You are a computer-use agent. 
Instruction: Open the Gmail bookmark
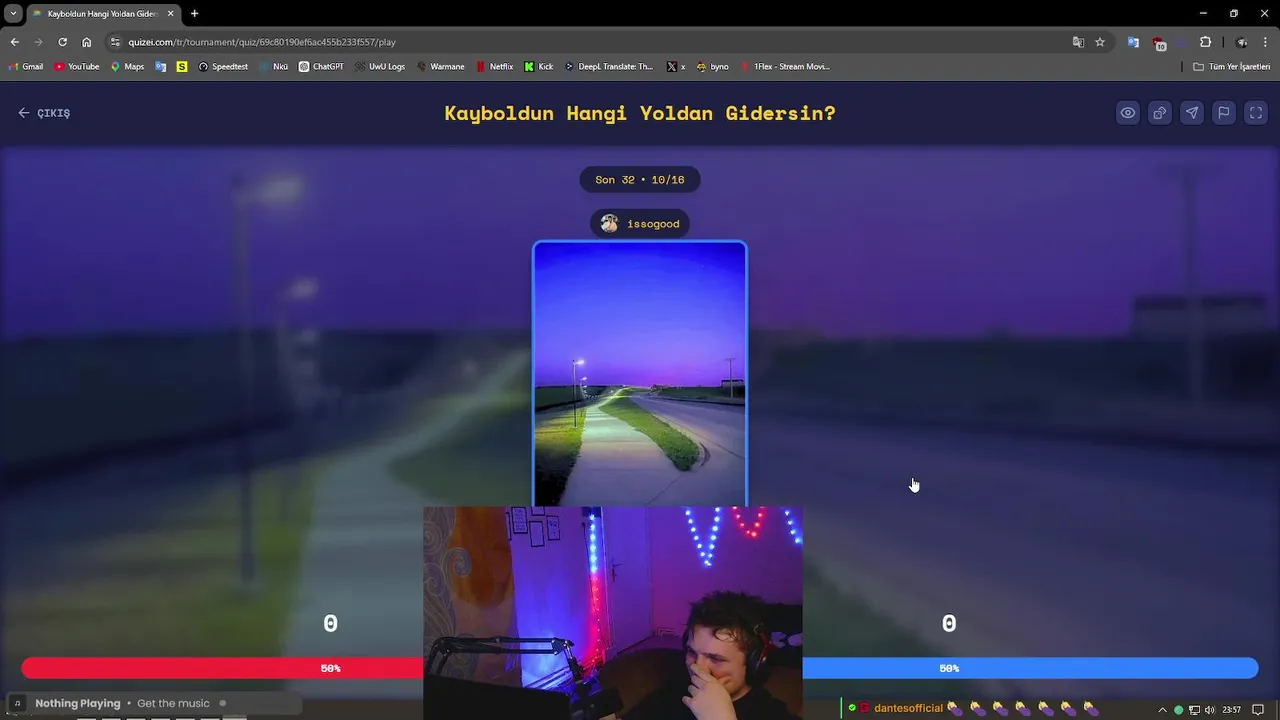25,67
